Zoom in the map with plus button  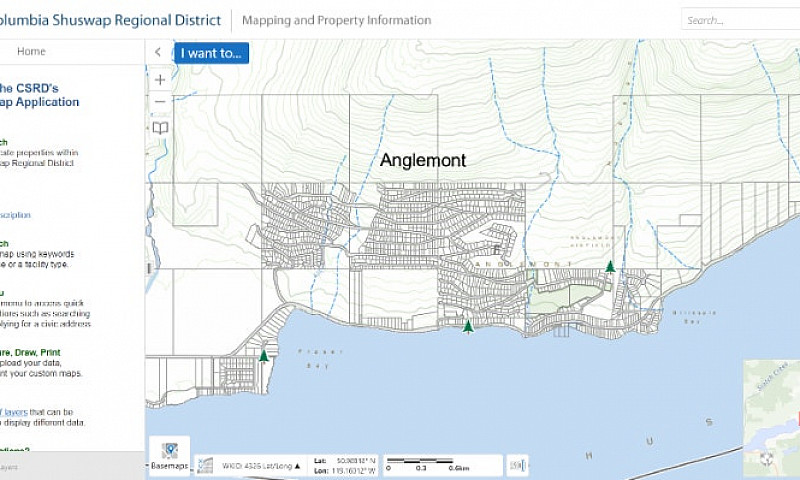[x=160, y=80]
